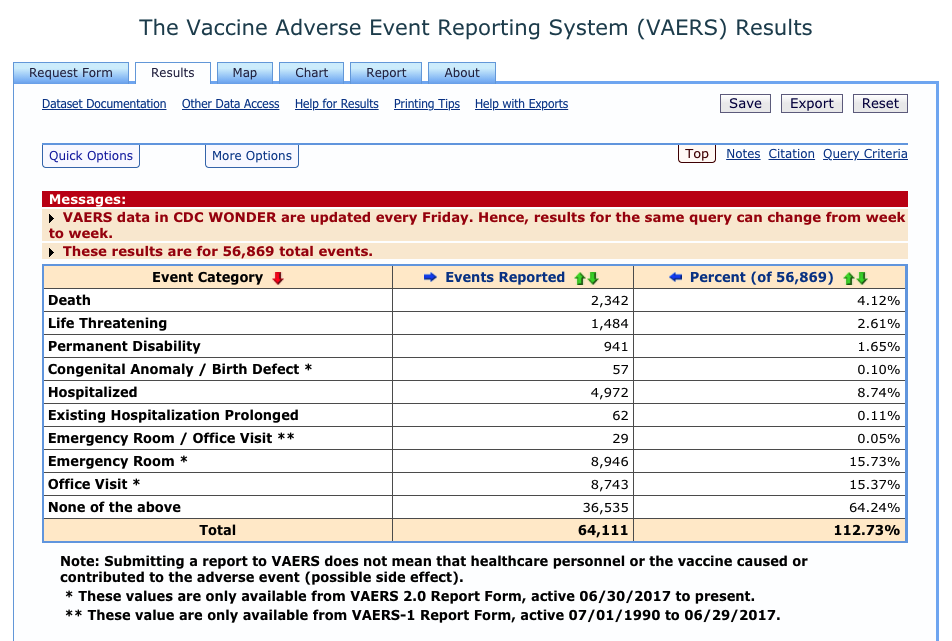The height and width of the screenshot is (641, 952).
Task: Open the Quick Options panel
Action: pyautogui.click(x=90, y=156)
